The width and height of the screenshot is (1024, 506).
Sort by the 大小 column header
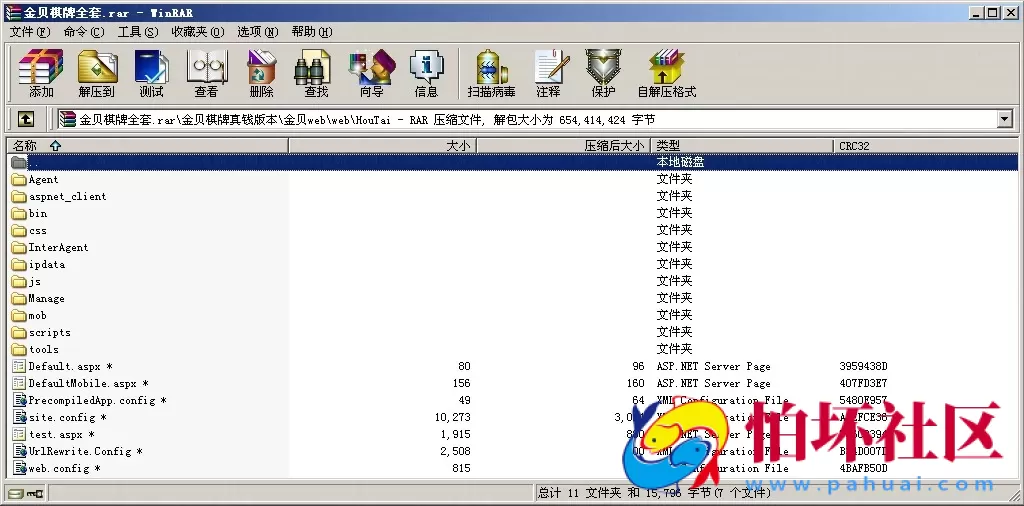coord(383,146)
